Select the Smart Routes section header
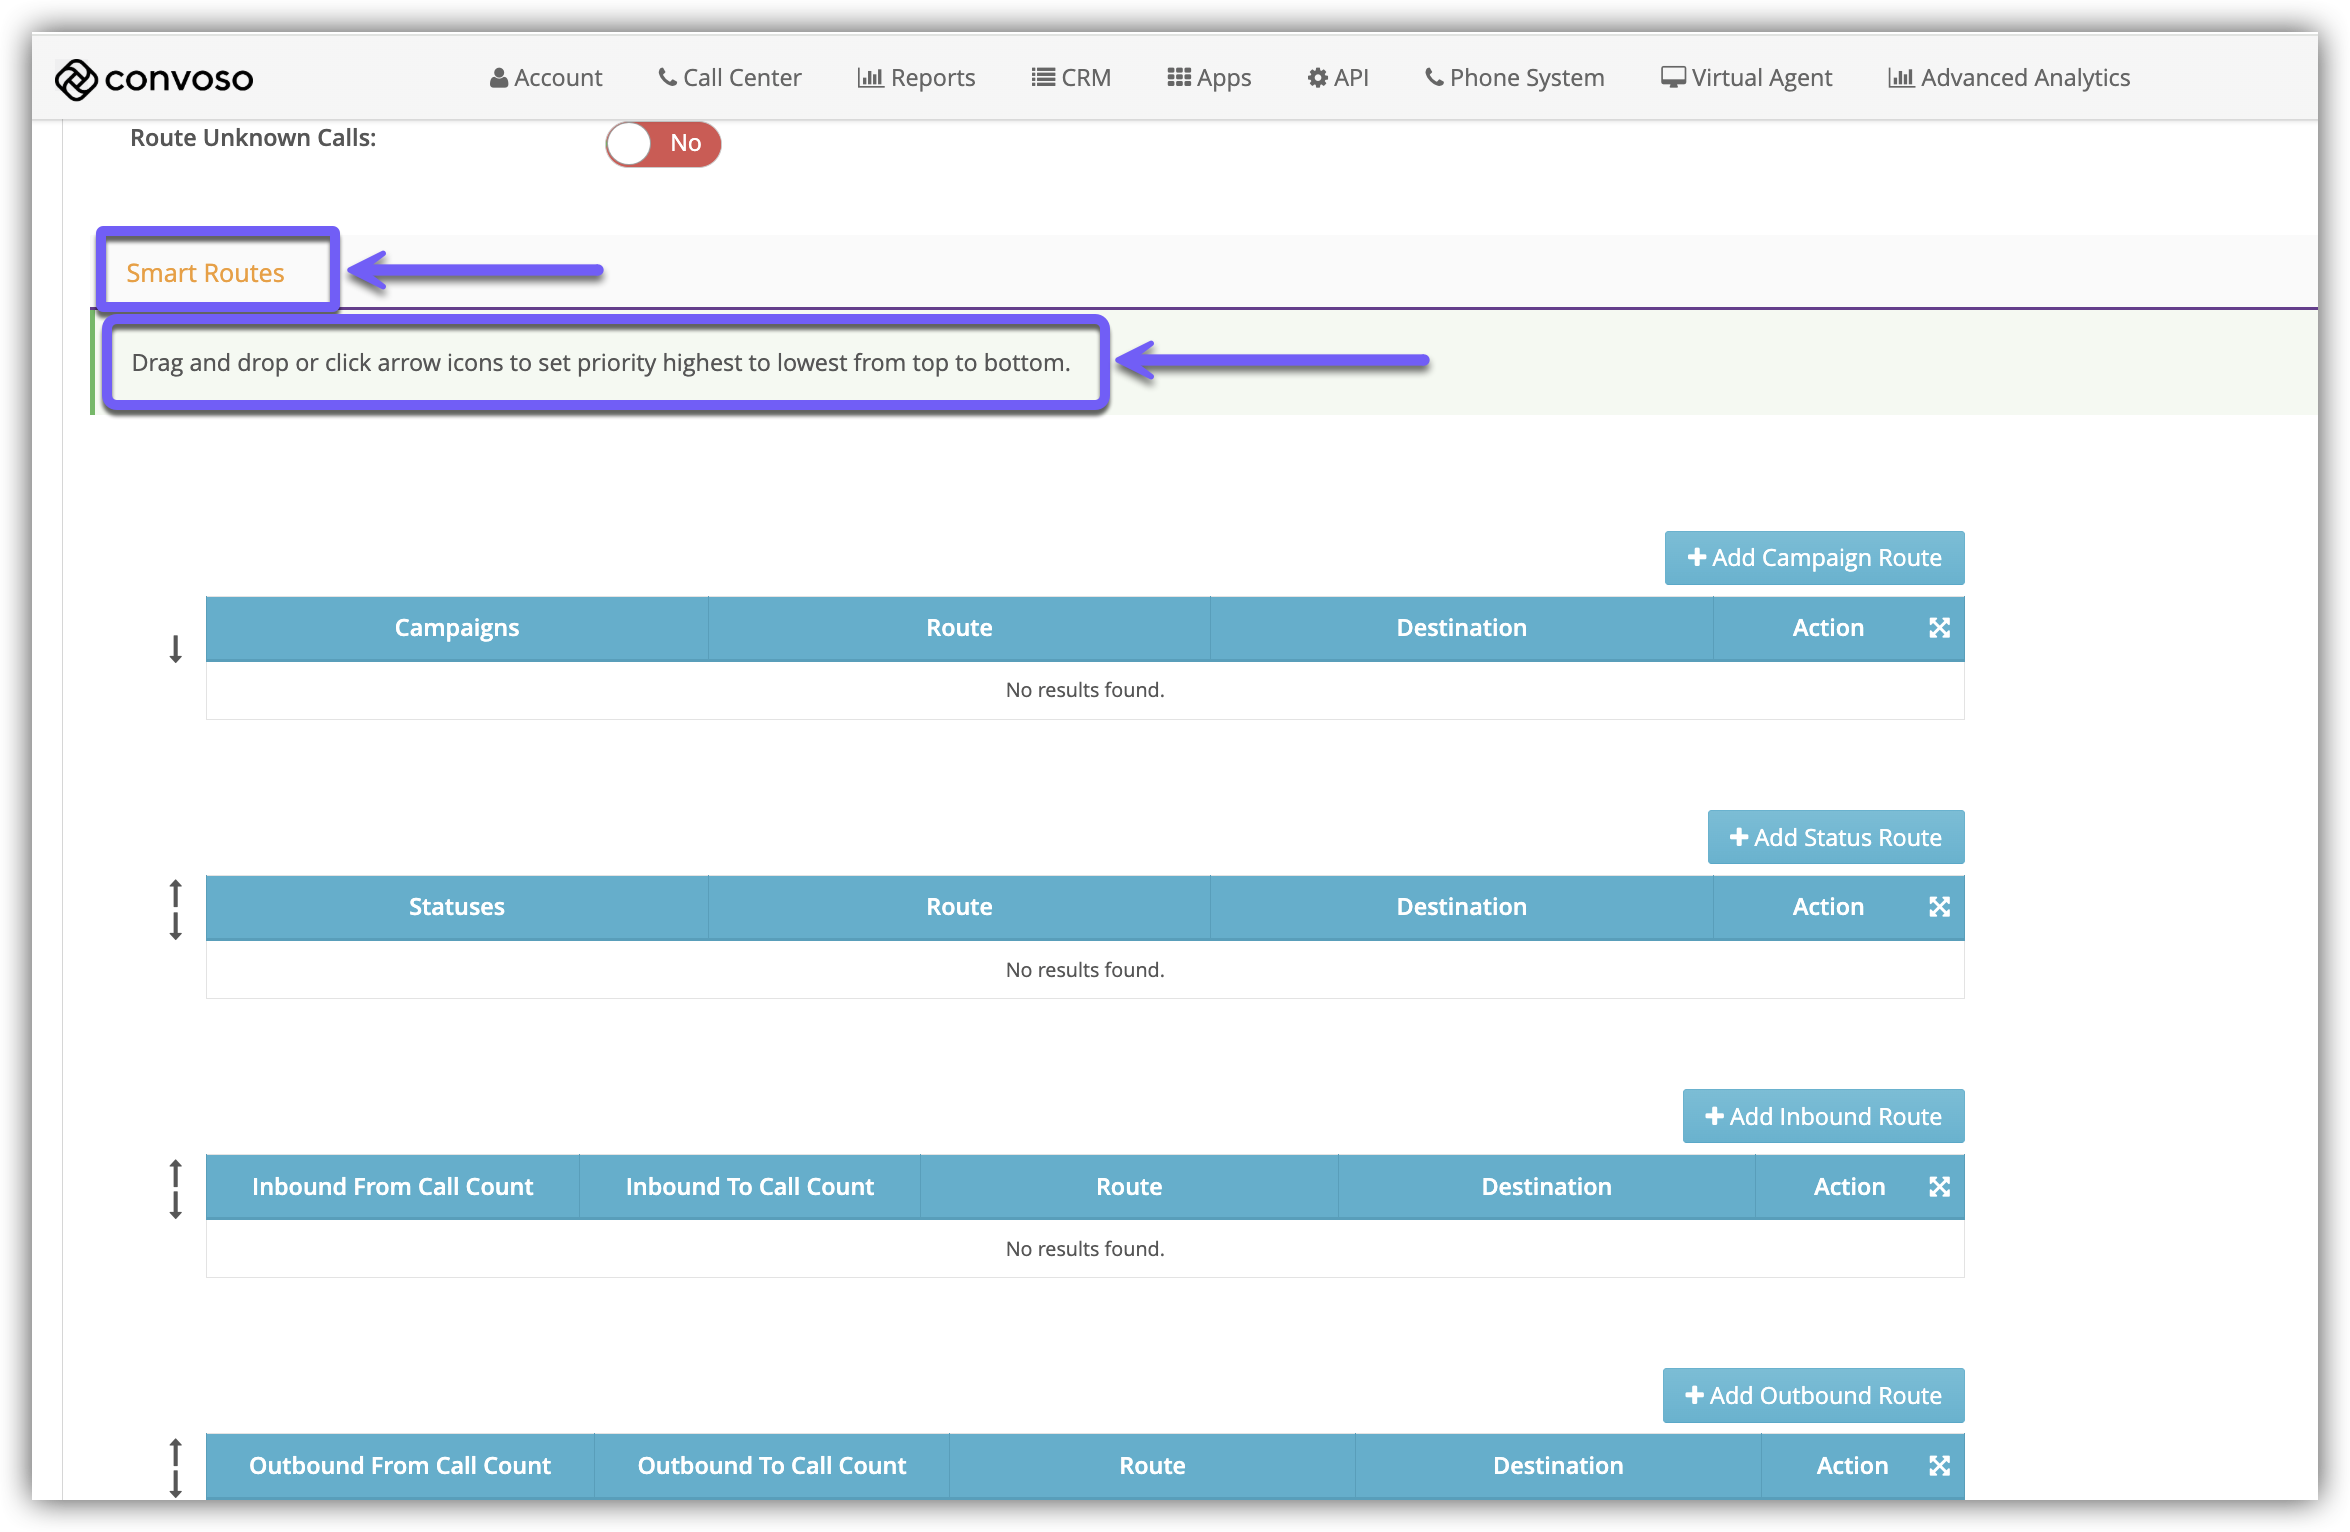 pos(206,273)
